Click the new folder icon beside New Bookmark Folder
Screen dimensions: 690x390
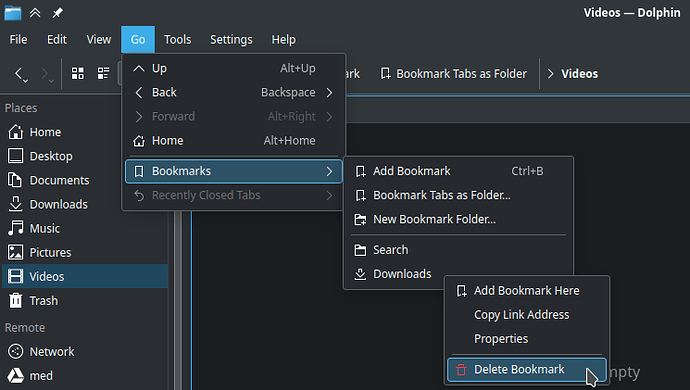pos(360,219)
